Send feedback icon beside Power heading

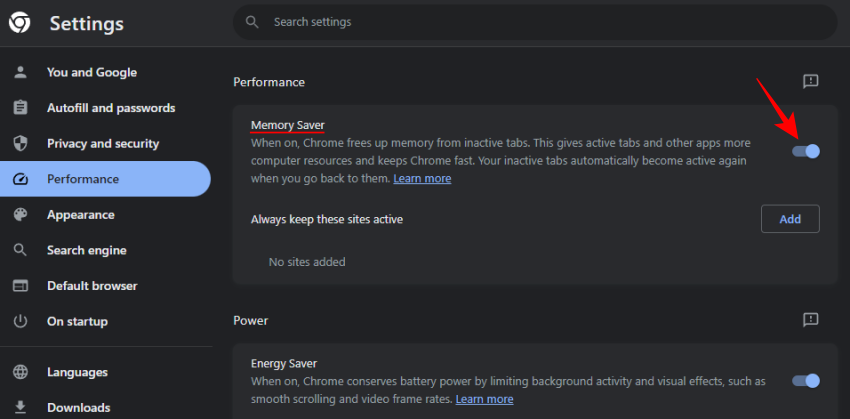tap(811, 320)
